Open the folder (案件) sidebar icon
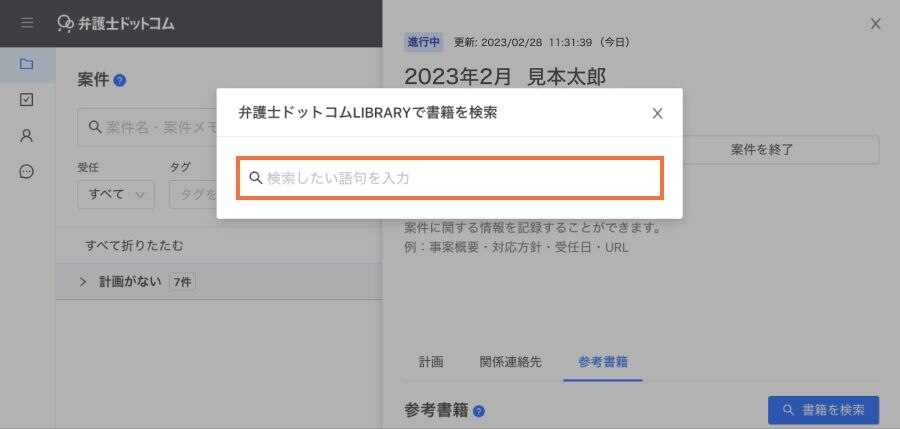The image size is (900, 429). [x=26, y=64]
